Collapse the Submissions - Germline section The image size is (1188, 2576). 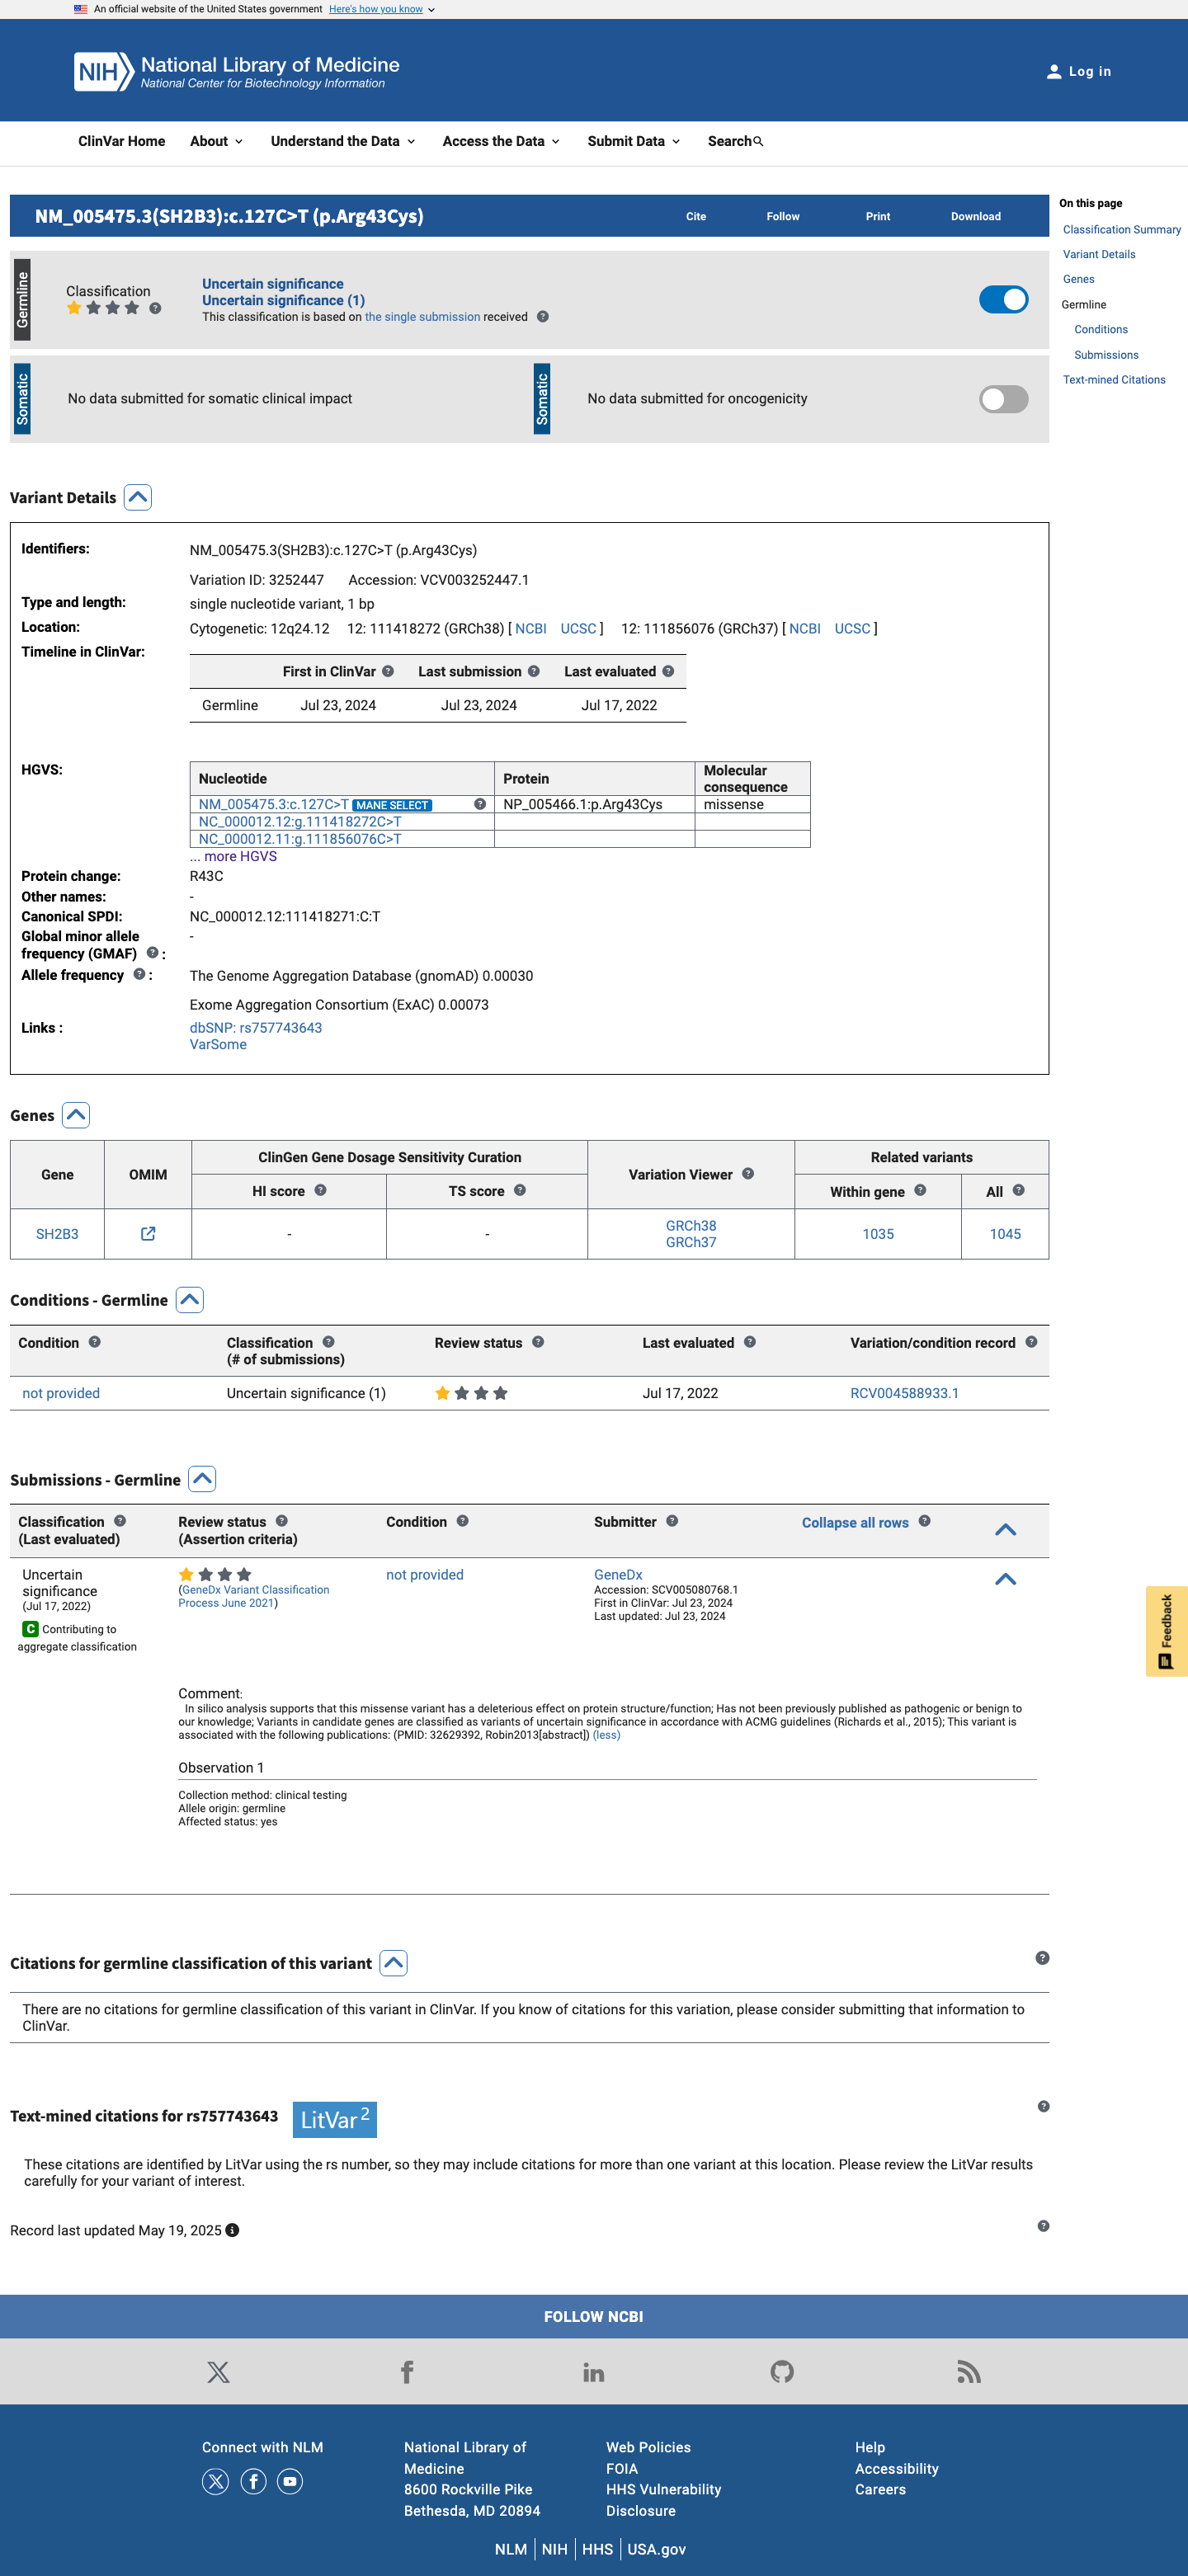click(203, 1479)
